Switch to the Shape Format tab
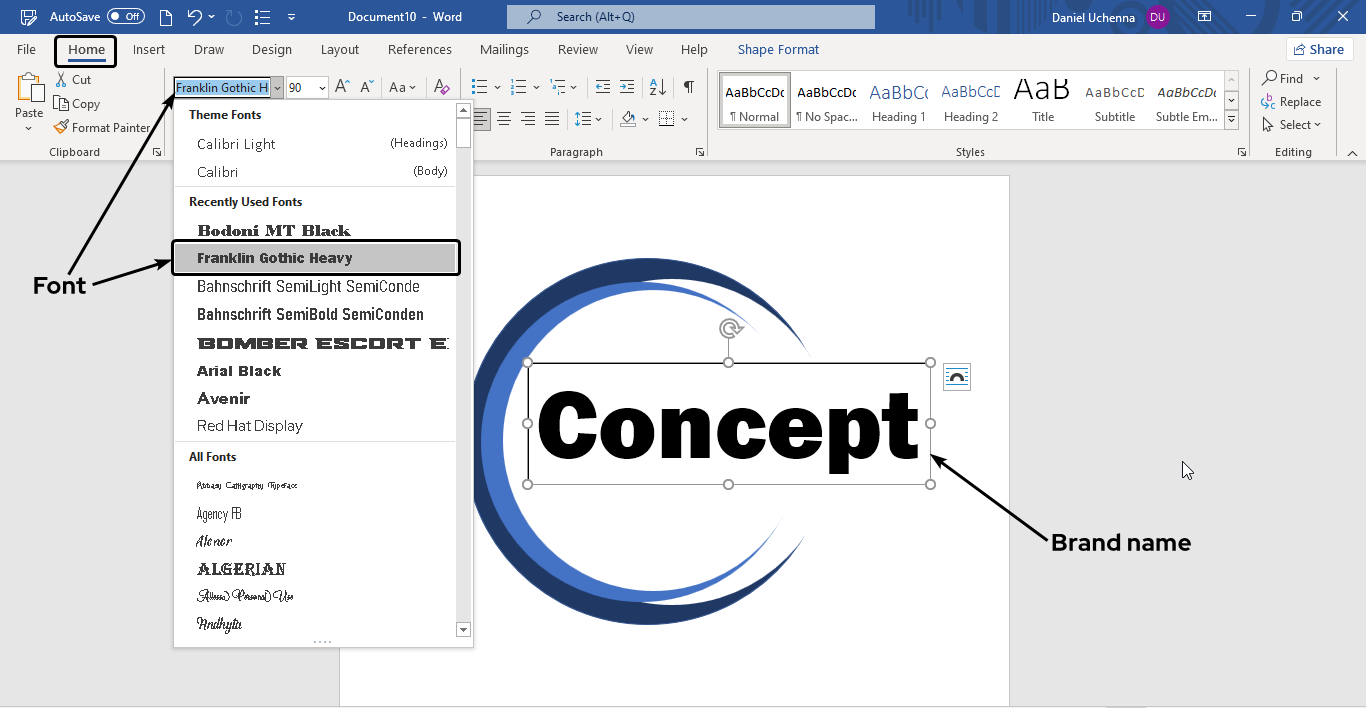 click(x=778, y=50)
